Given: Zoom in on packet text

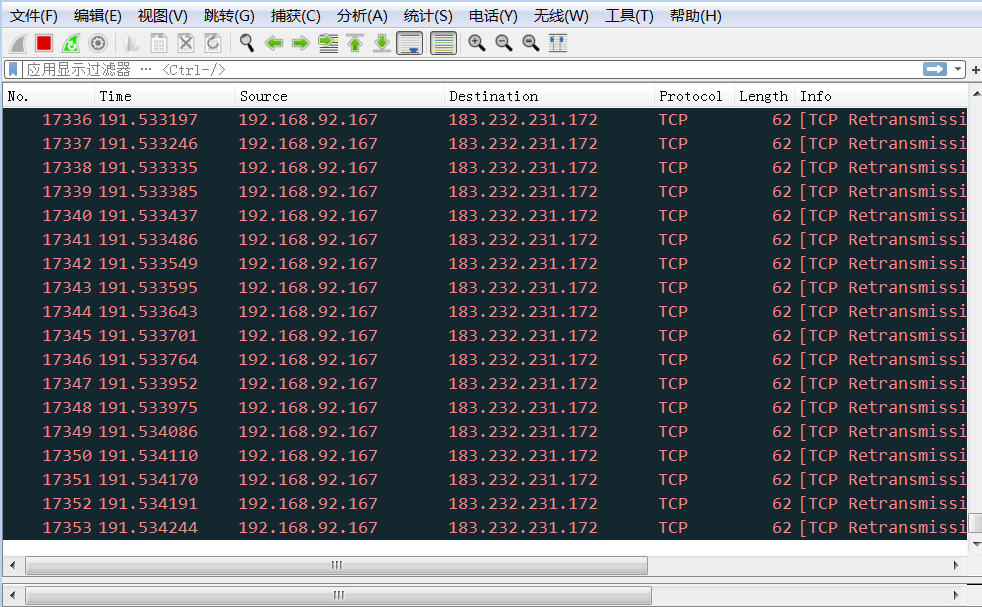Looking at the screenshot, I should [x=477, y=43].
